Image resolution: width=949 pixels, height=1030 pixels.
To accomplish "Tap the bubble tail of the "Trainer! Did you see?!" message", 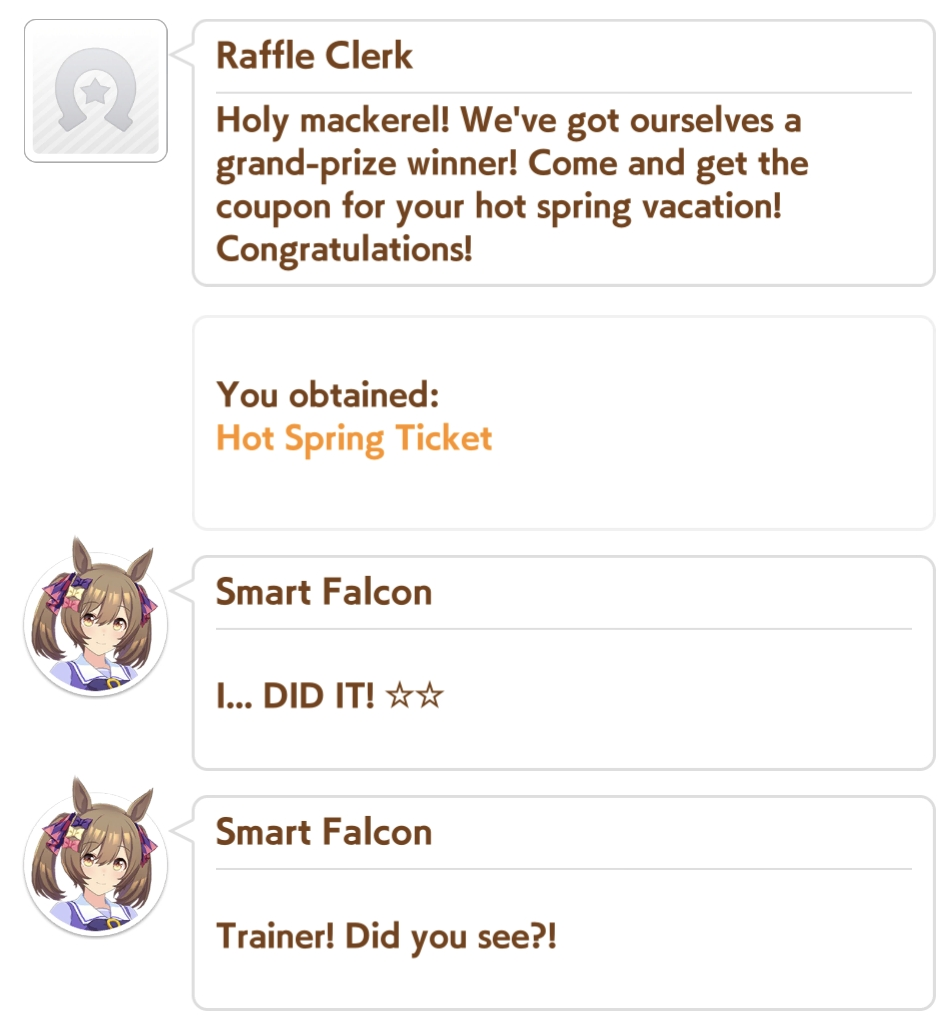I will click(x=183, y=830).
